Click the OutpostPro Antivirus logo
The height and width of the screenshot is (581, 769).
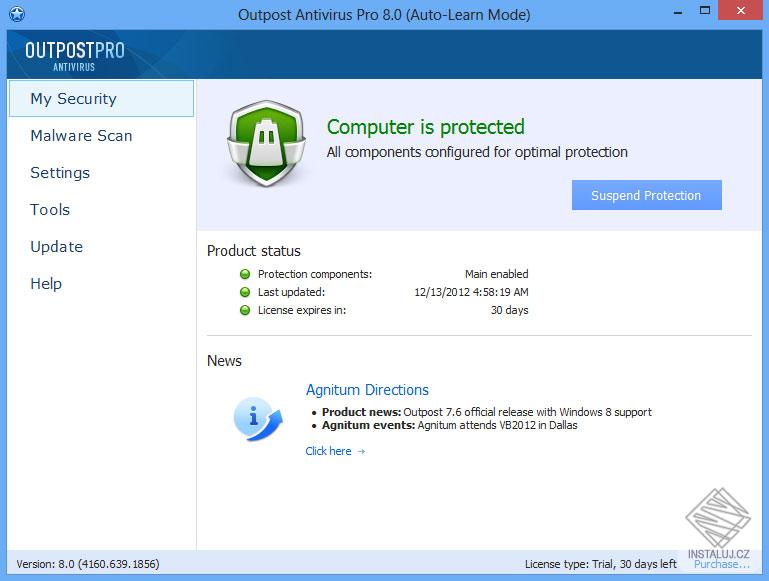(75, 56)
